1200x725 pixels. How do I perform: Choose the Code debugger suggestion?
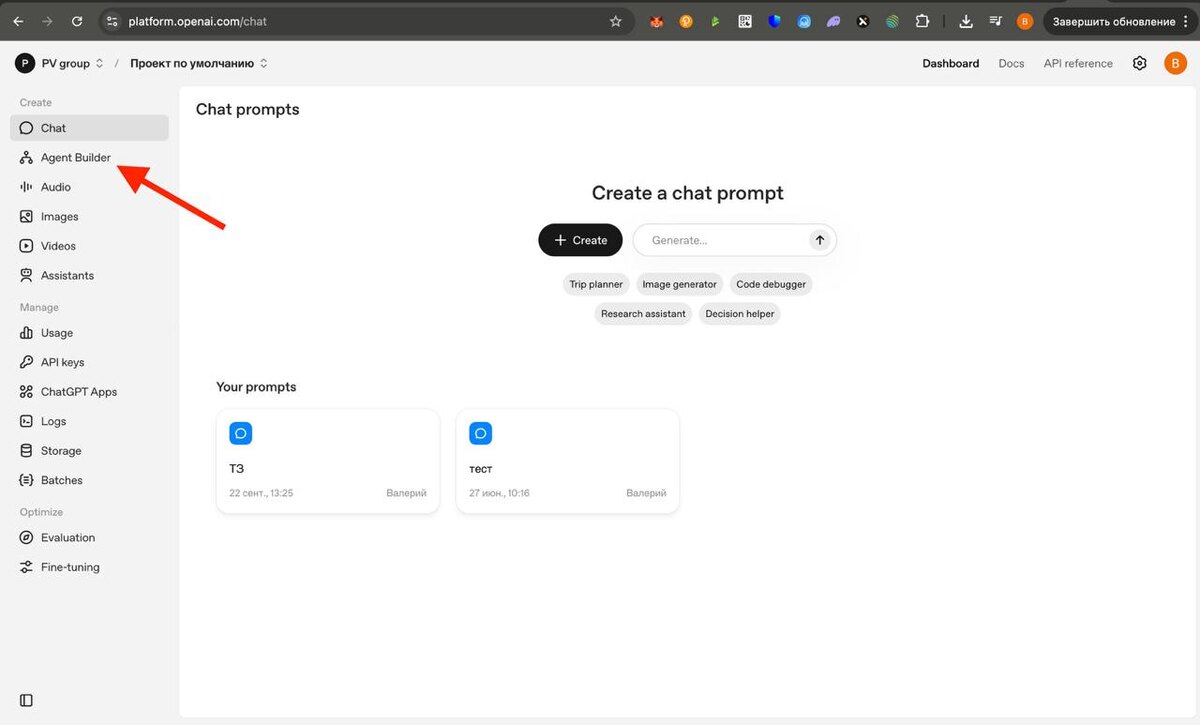[771, 284]
